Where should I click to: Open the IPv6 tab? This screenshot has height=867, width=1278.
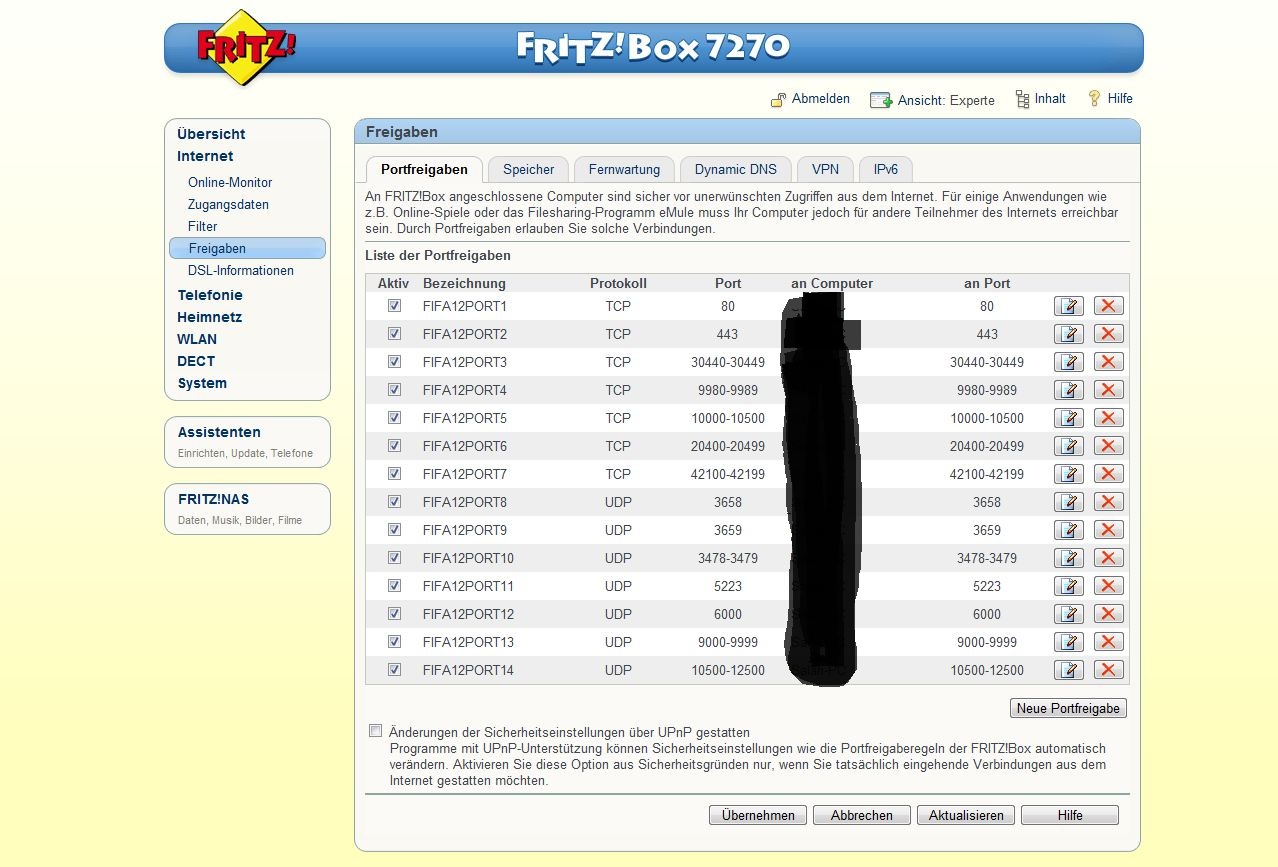pyautogui.click(x=886, y=170)
